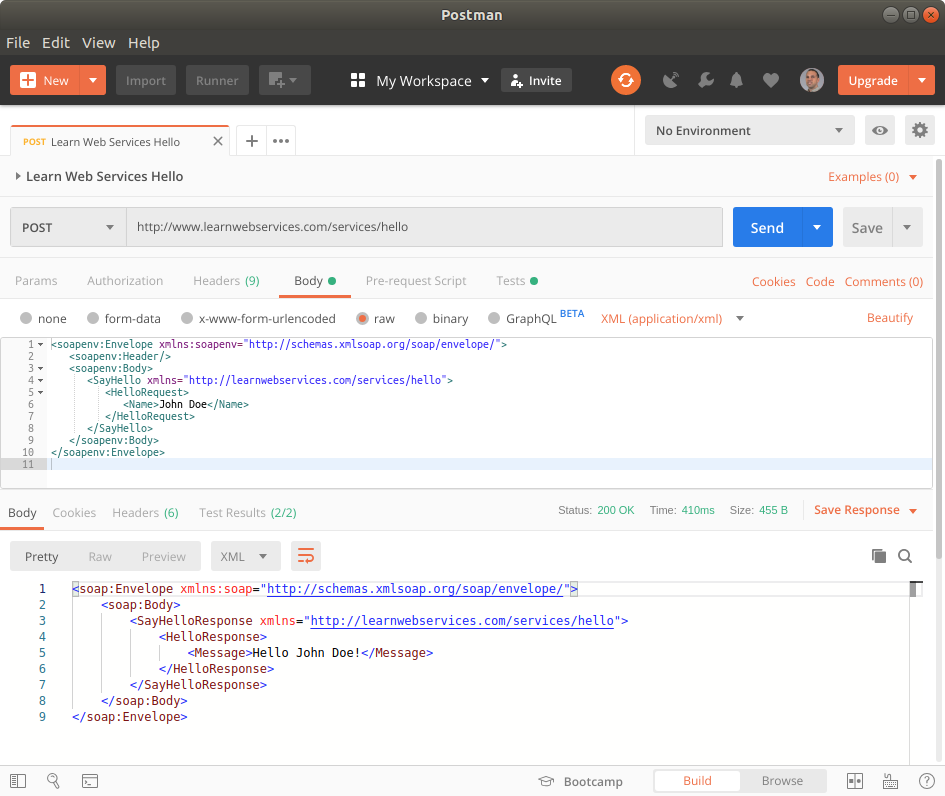Click the main window vertical scrollbar
The height and width of the screenshot is (796, 945).
click(x=939, y=359)
